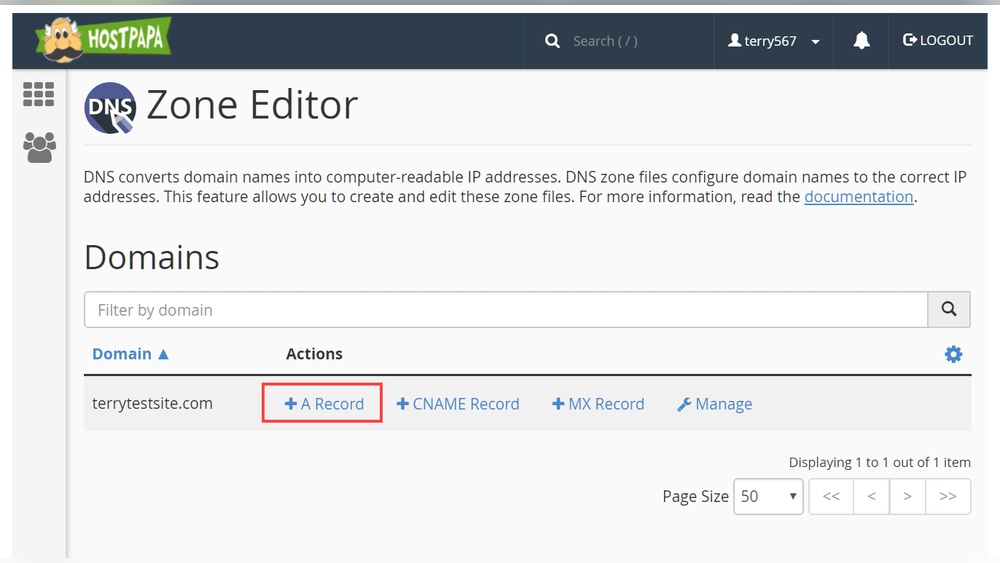Click the domain filter magnifier button
The image size is (1000, 563).
pyautogui.click(x=949, y=310)
